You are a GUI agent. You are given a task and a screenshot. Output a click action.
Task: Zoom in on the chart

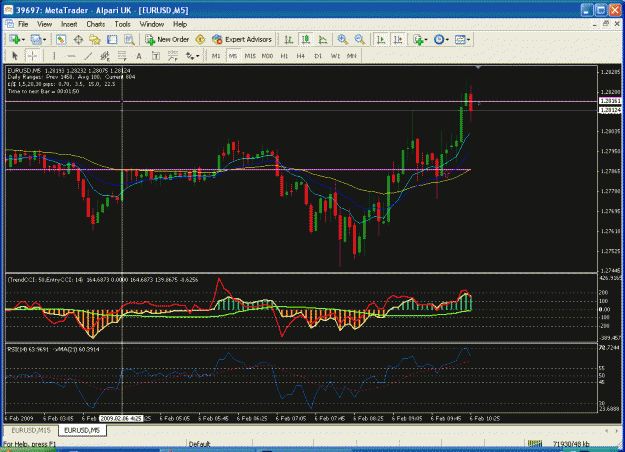coord(342,39)
